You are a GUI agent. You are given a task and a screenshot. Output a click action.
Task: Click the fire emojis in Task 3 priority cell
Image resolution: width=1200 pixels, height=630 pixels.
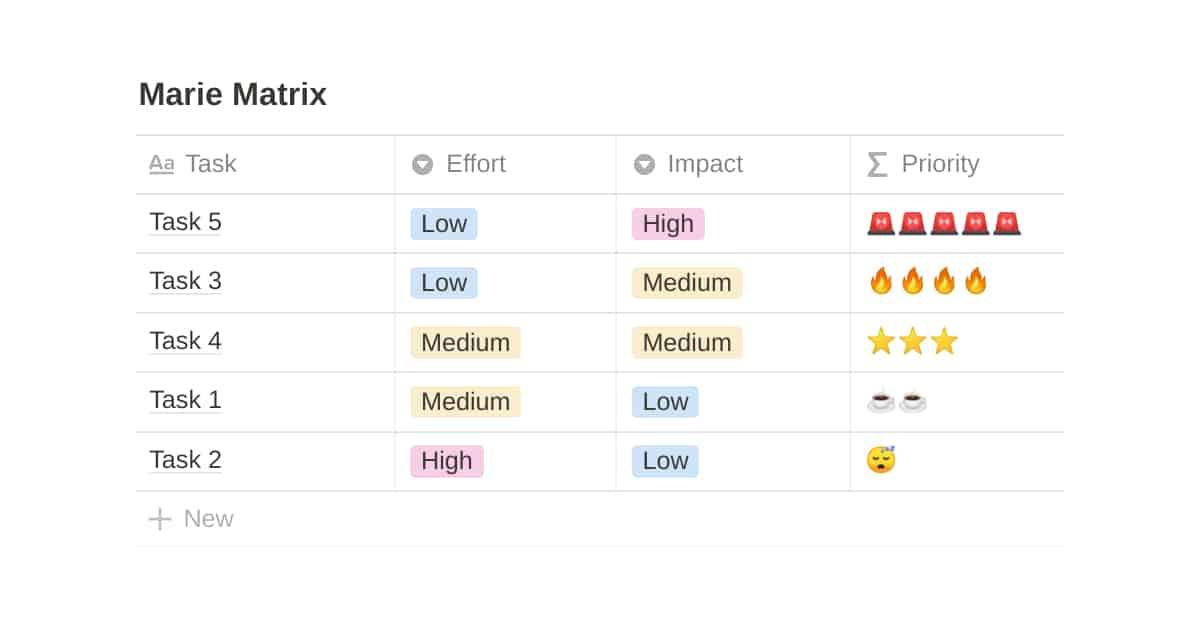coord(929,281)
